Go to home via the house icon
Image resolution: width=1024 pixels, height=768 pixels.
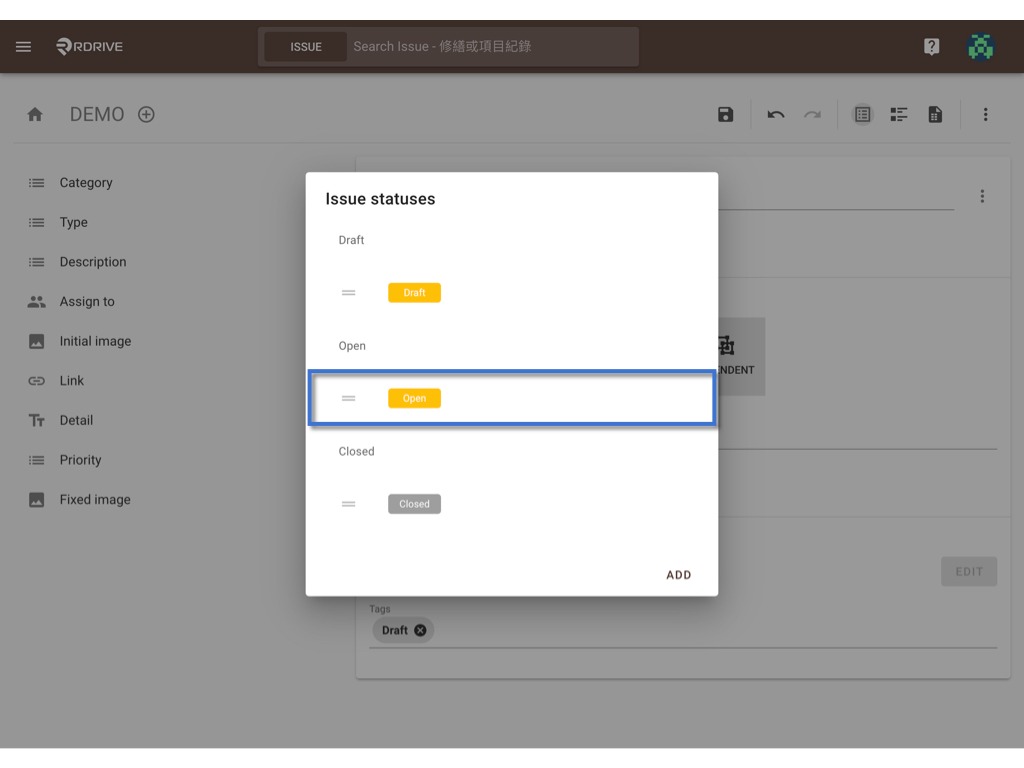[35, 114]
